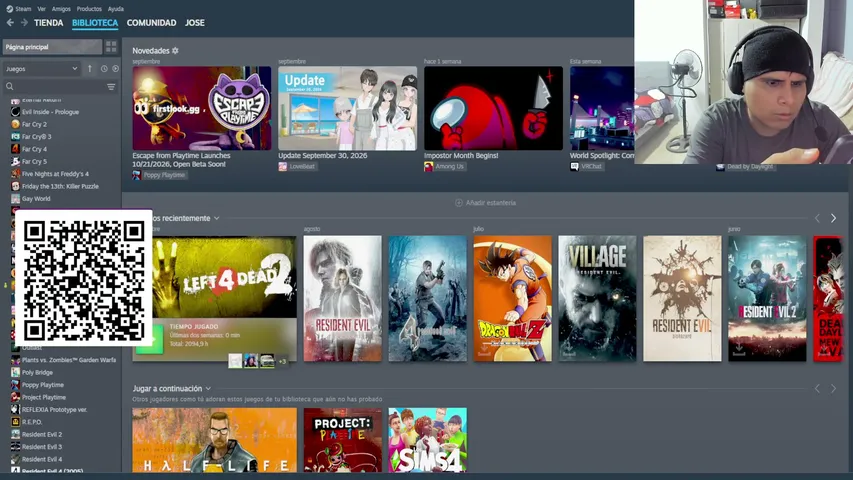Image resolution: width=853 pixels, height=480 pixels.
Task: Select Dragon Ball Z Kakarot cover
Action: (x=512, y=298)
